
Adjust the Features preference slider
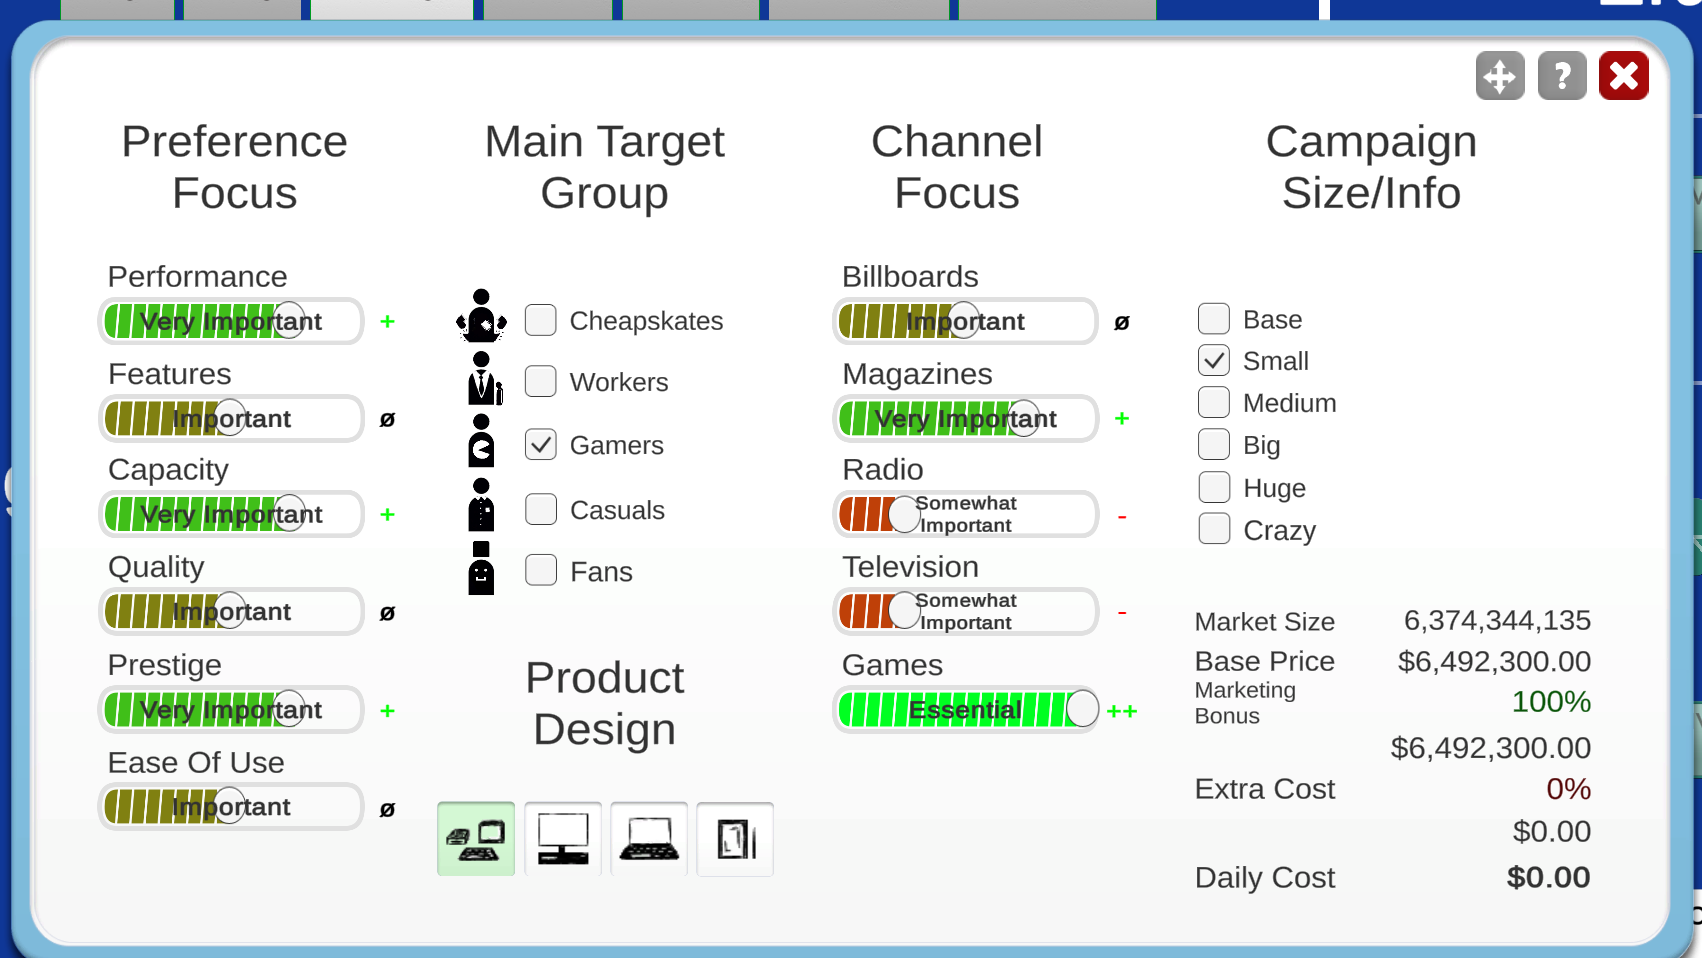(x=231, y=418)
